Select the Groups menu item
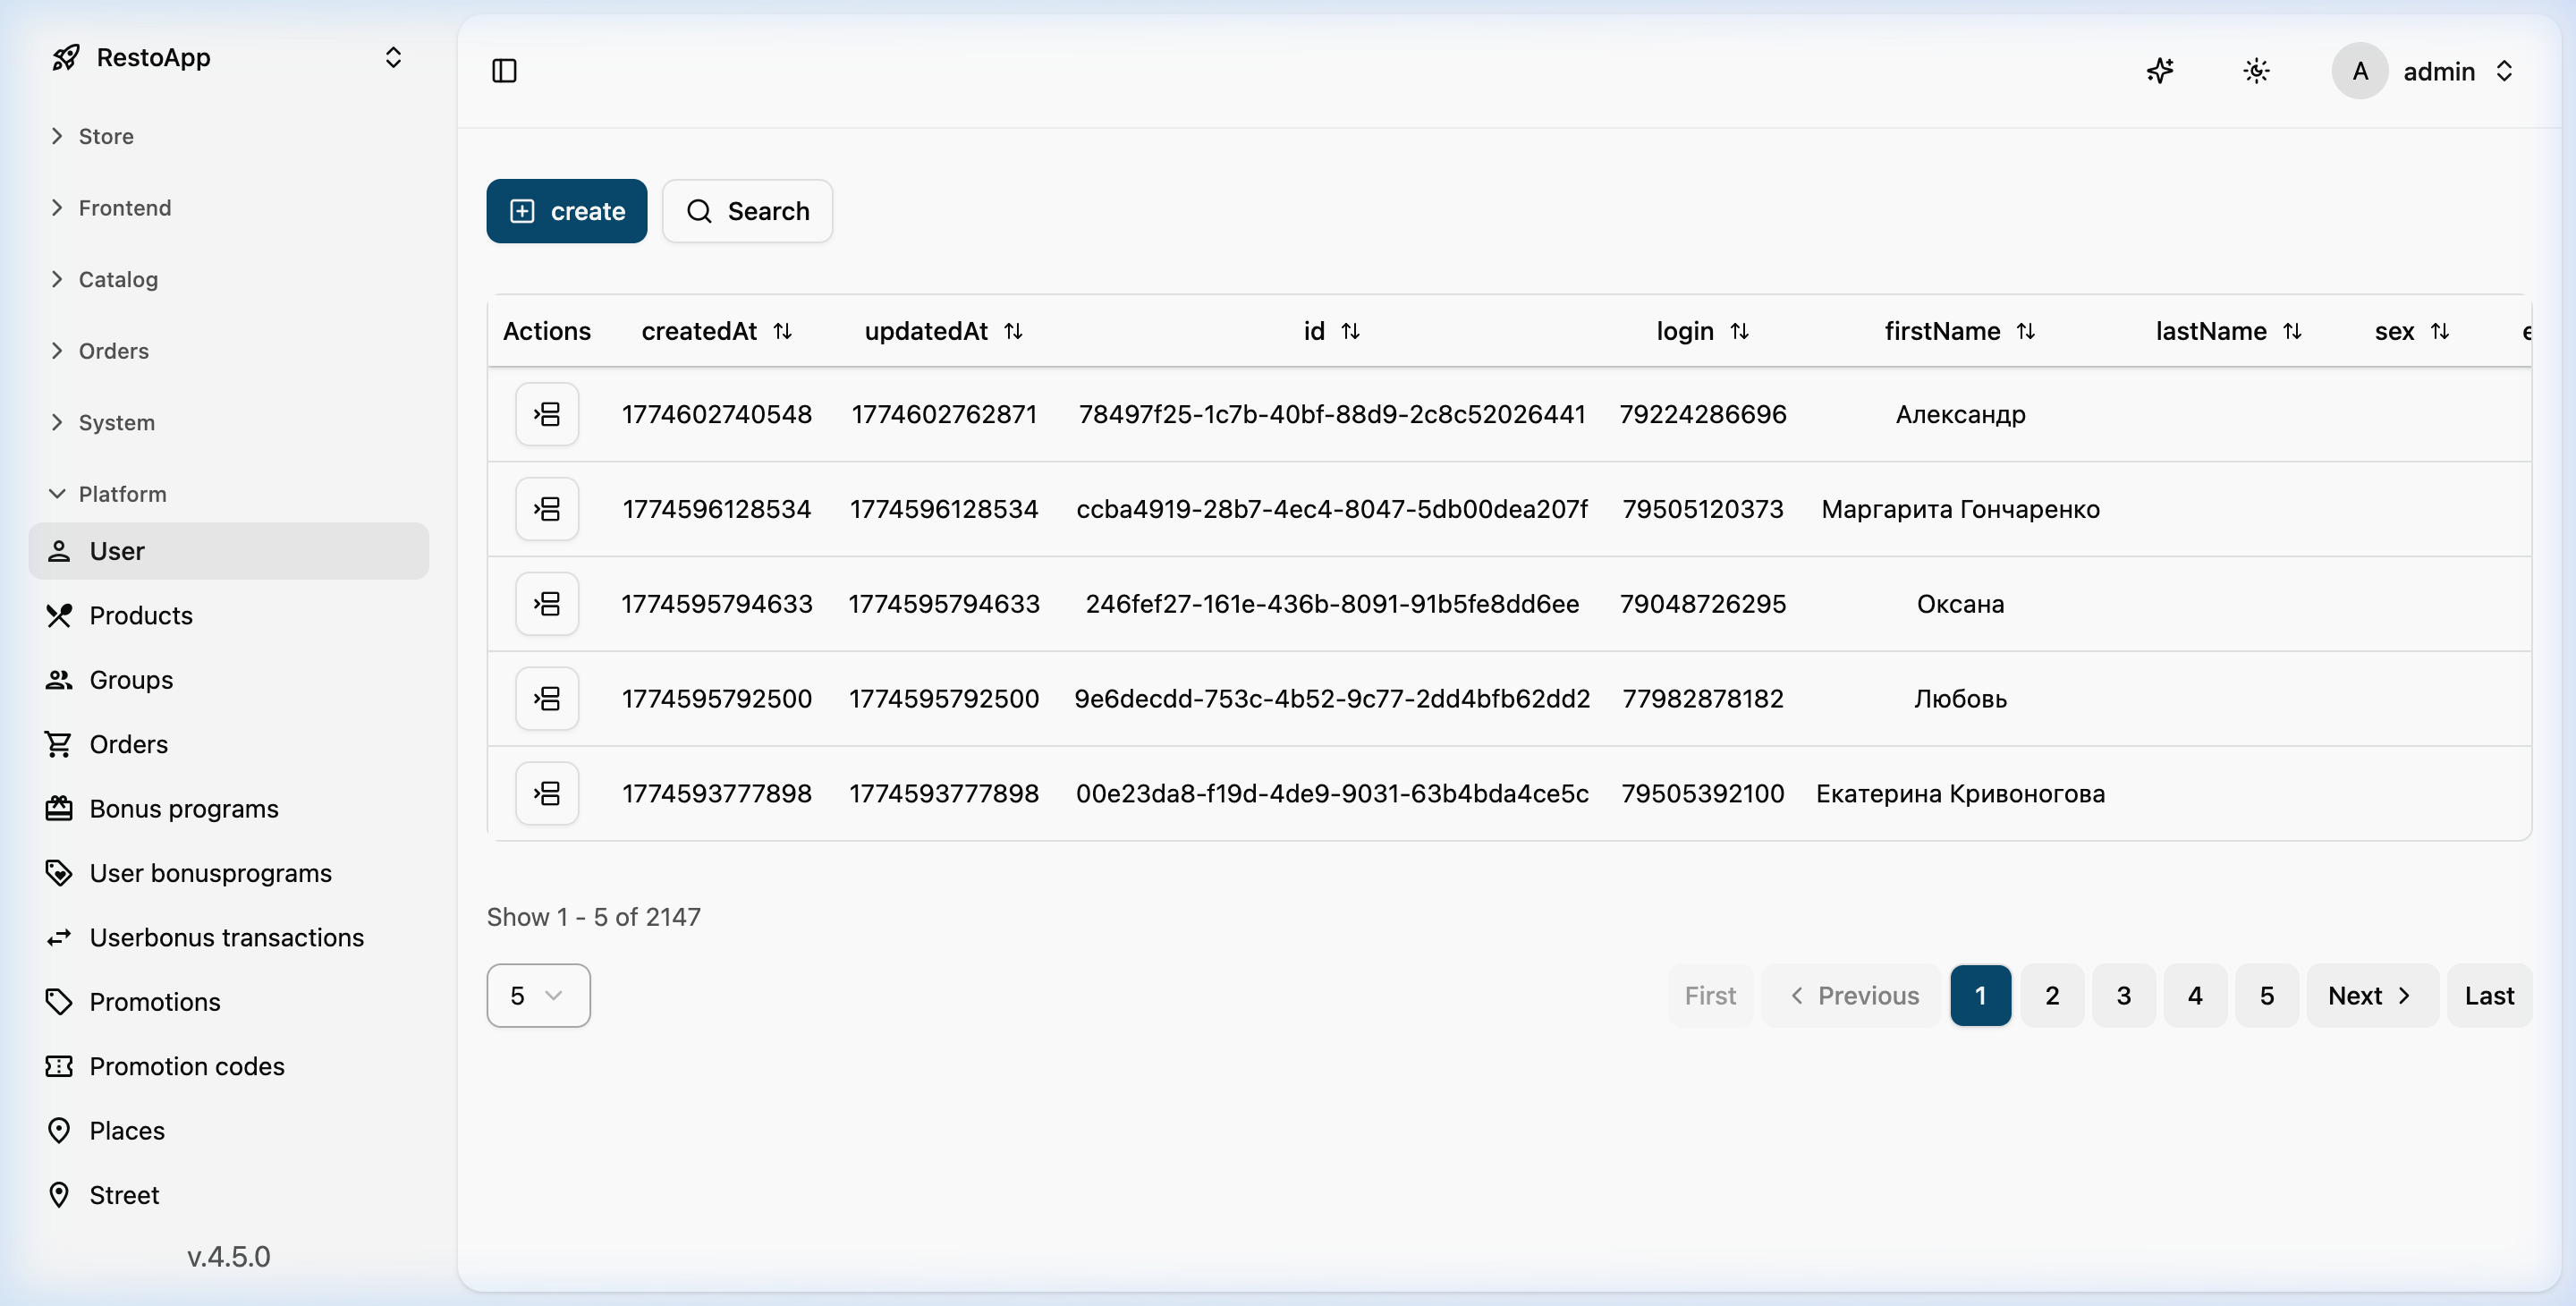 click(x=131, y=680)
